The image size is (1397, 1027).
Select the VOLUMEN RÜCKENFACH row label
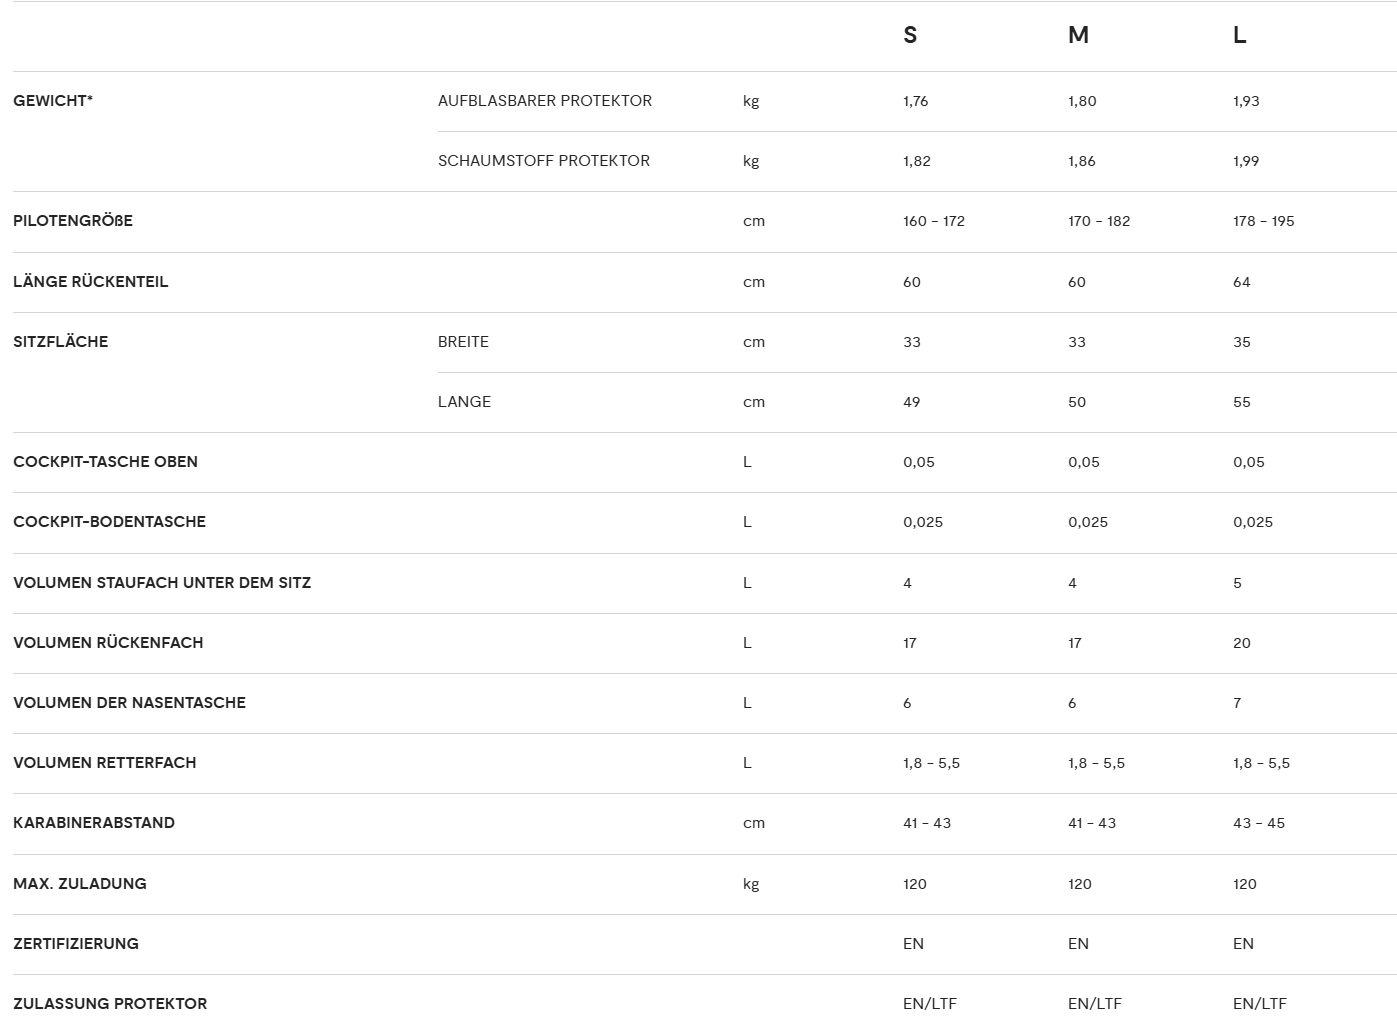tap(108, 642)
